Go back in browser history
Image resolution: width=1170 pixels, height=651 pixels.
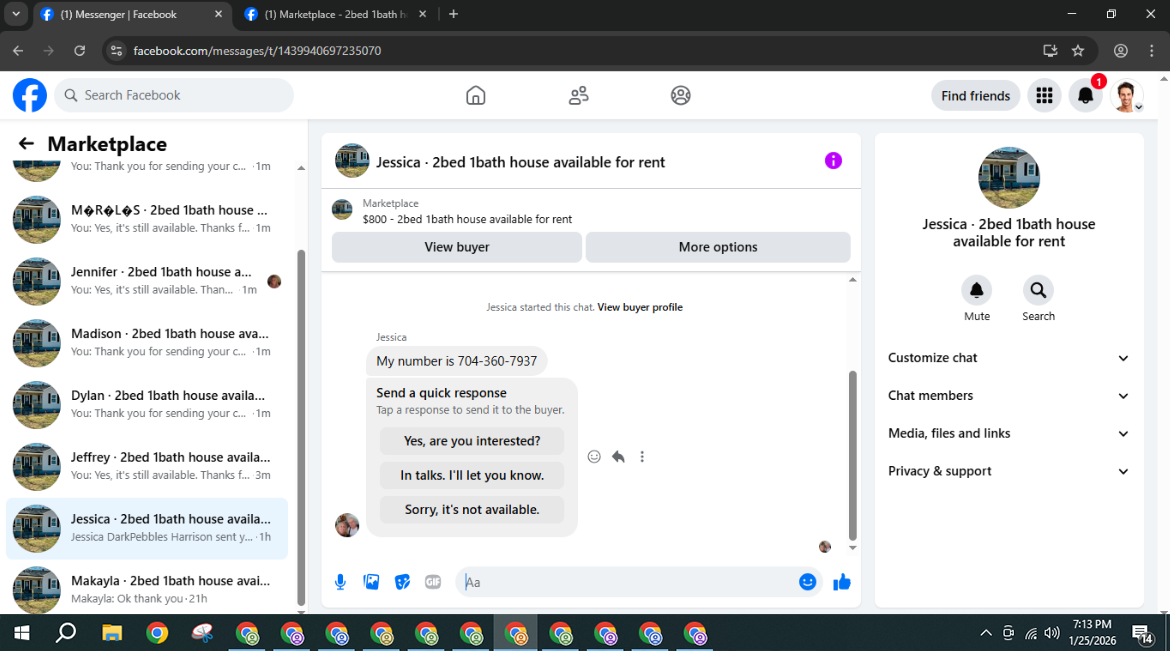pyautogui.click(x=18, y=51)
